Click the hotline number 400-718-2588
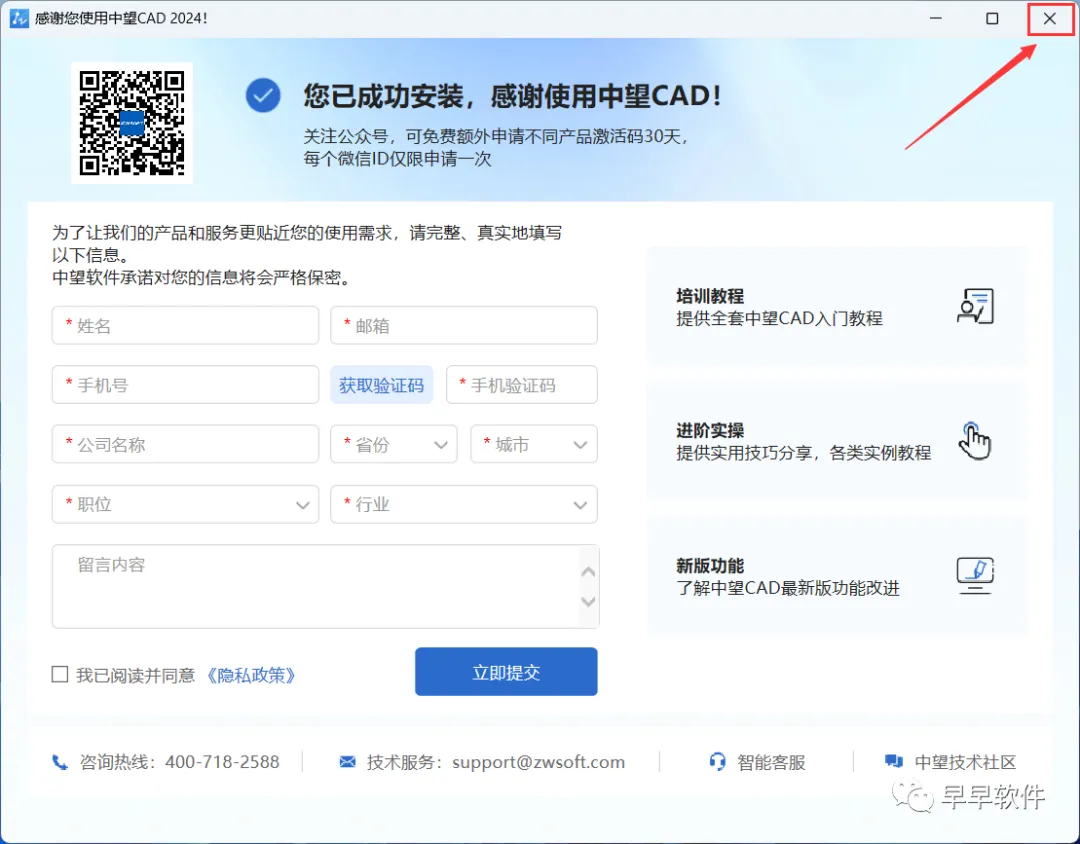The width and height of the screenshot is (1080, 844). click(x=222, y=762)
